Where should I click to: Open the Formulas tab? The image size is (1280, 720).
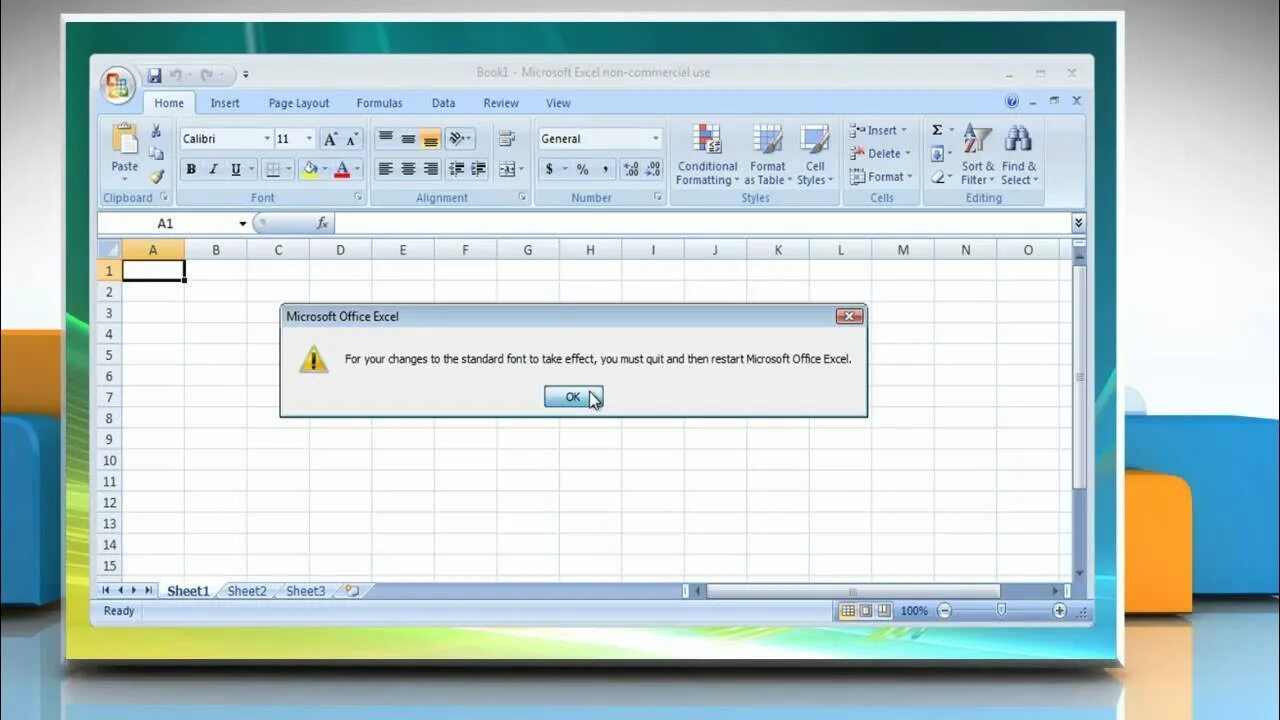click(x=379, y=103)
